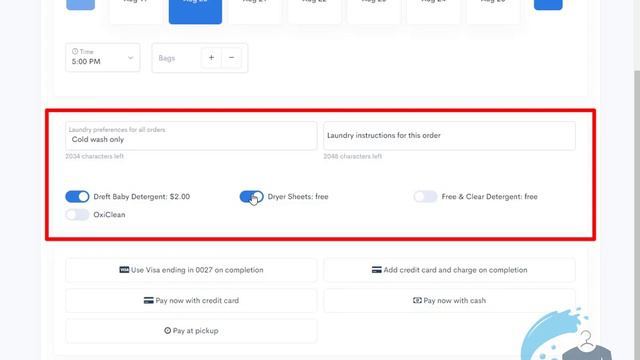Click the card icon on Add credit card
640x360 pixels.
377,270
